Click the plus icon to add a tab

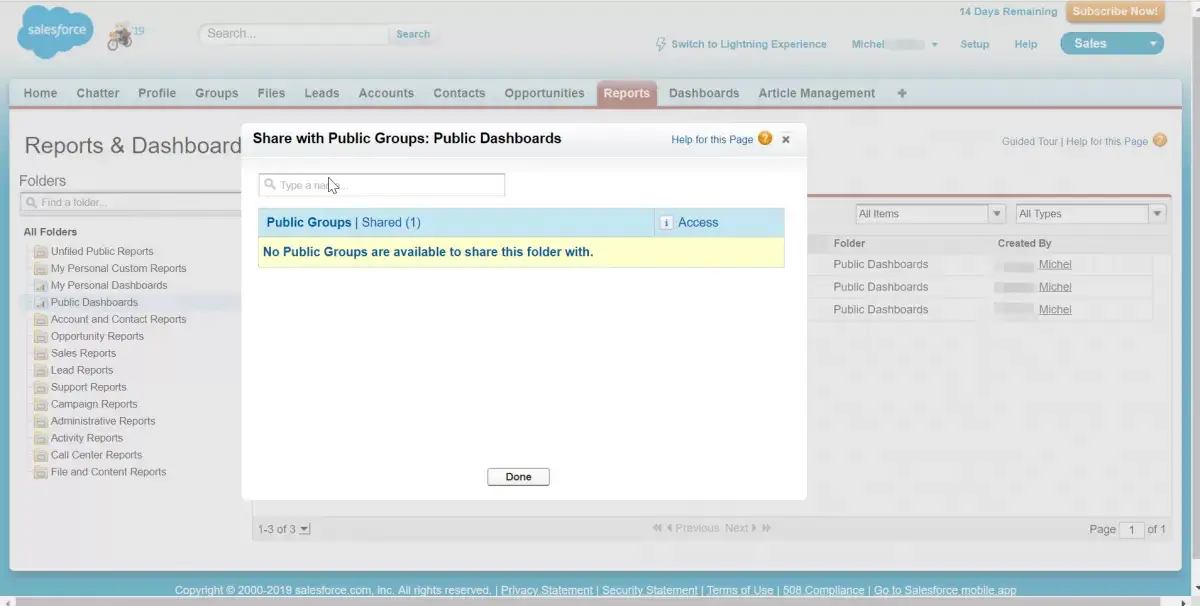click(x=902, y=93)
